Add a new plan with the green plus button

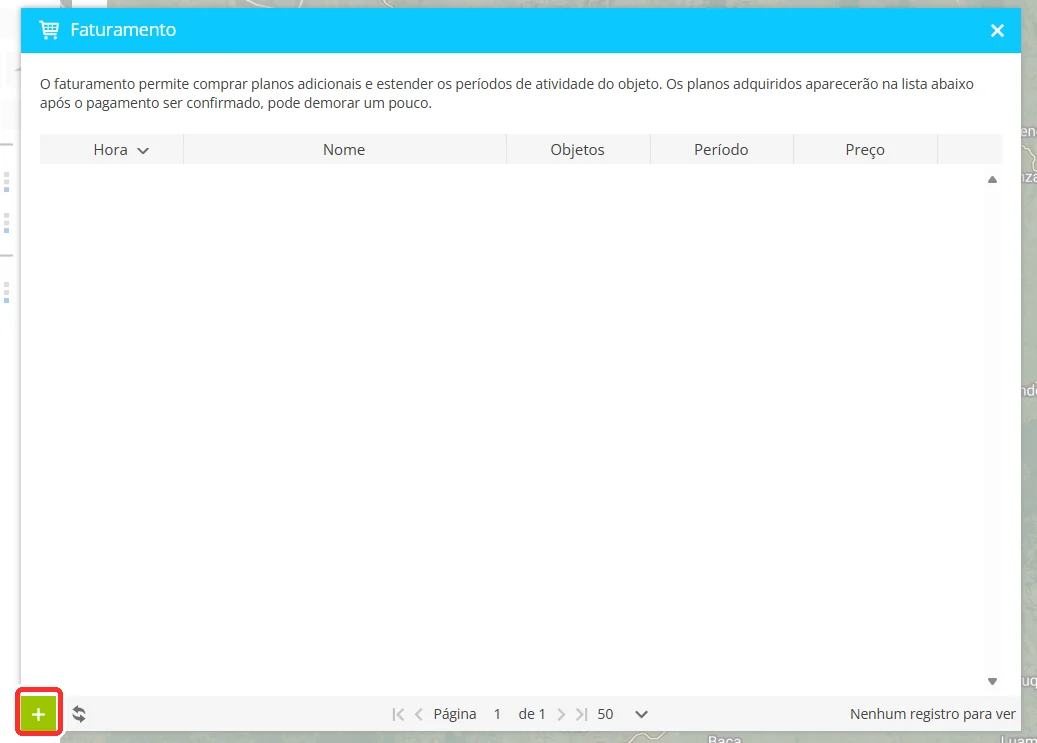(x=38, y=714)
